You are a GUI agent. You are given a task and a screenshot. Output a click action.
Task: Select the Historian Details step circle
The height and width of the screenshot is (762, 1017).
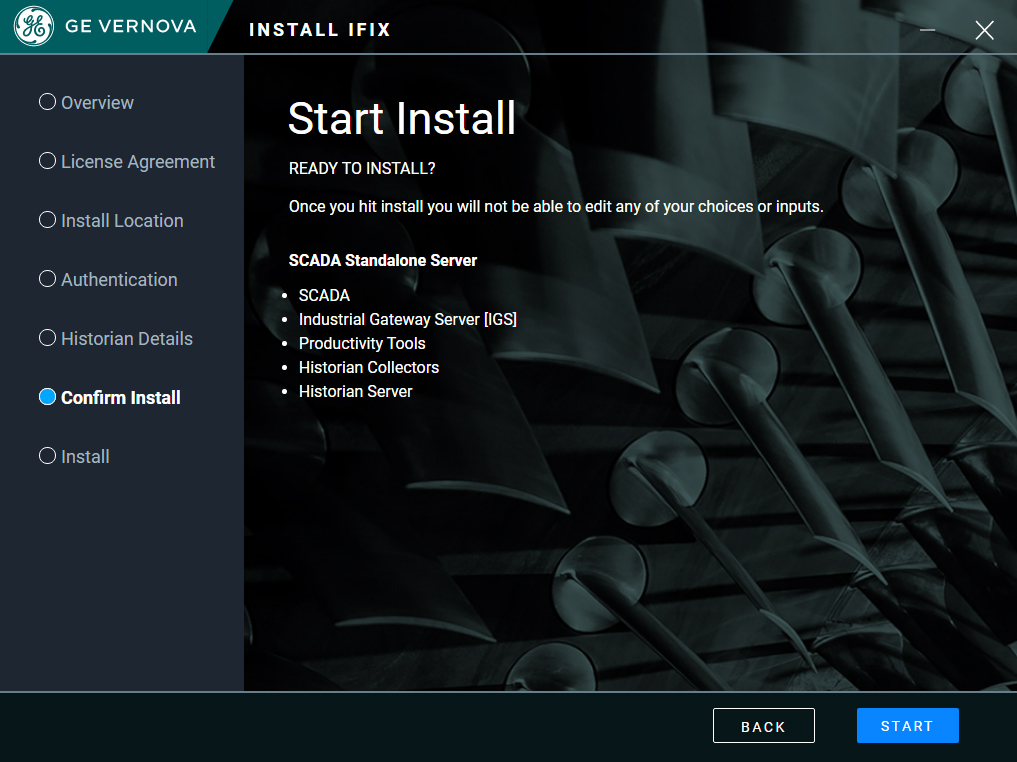click(47, 338)
